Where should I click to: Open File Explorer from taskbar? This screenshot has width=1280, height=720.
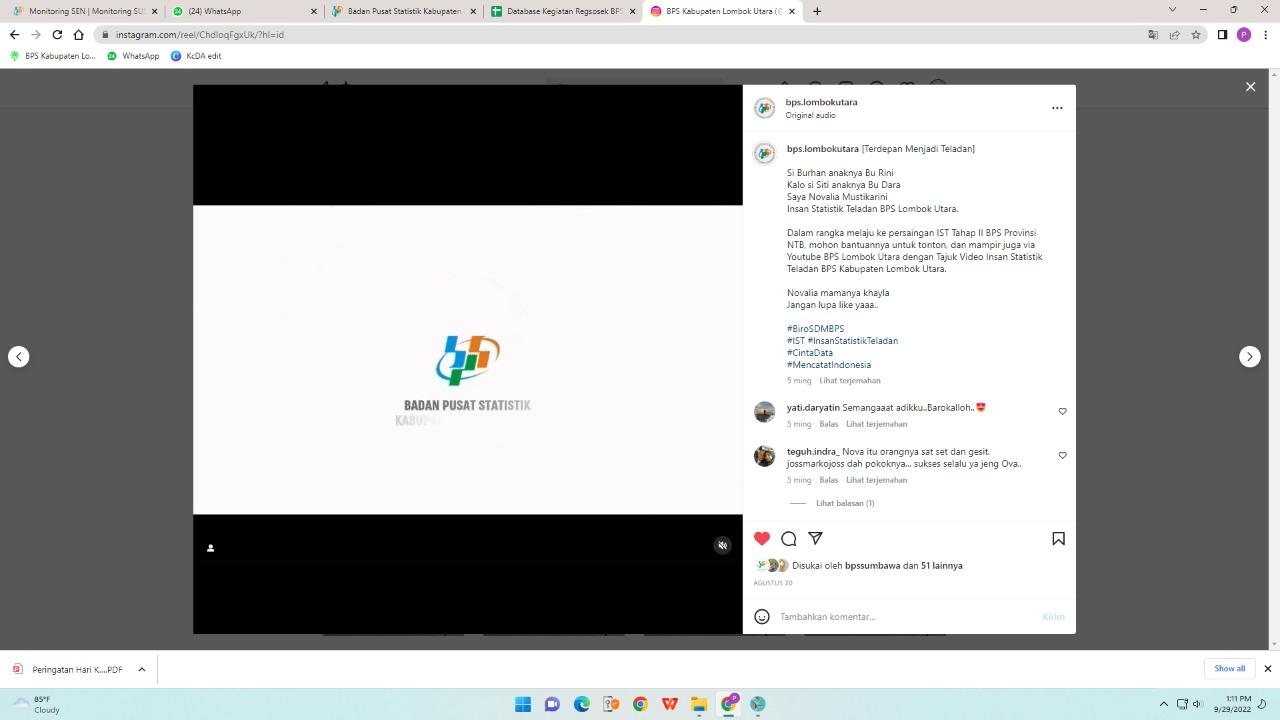(x=699, y=704)
